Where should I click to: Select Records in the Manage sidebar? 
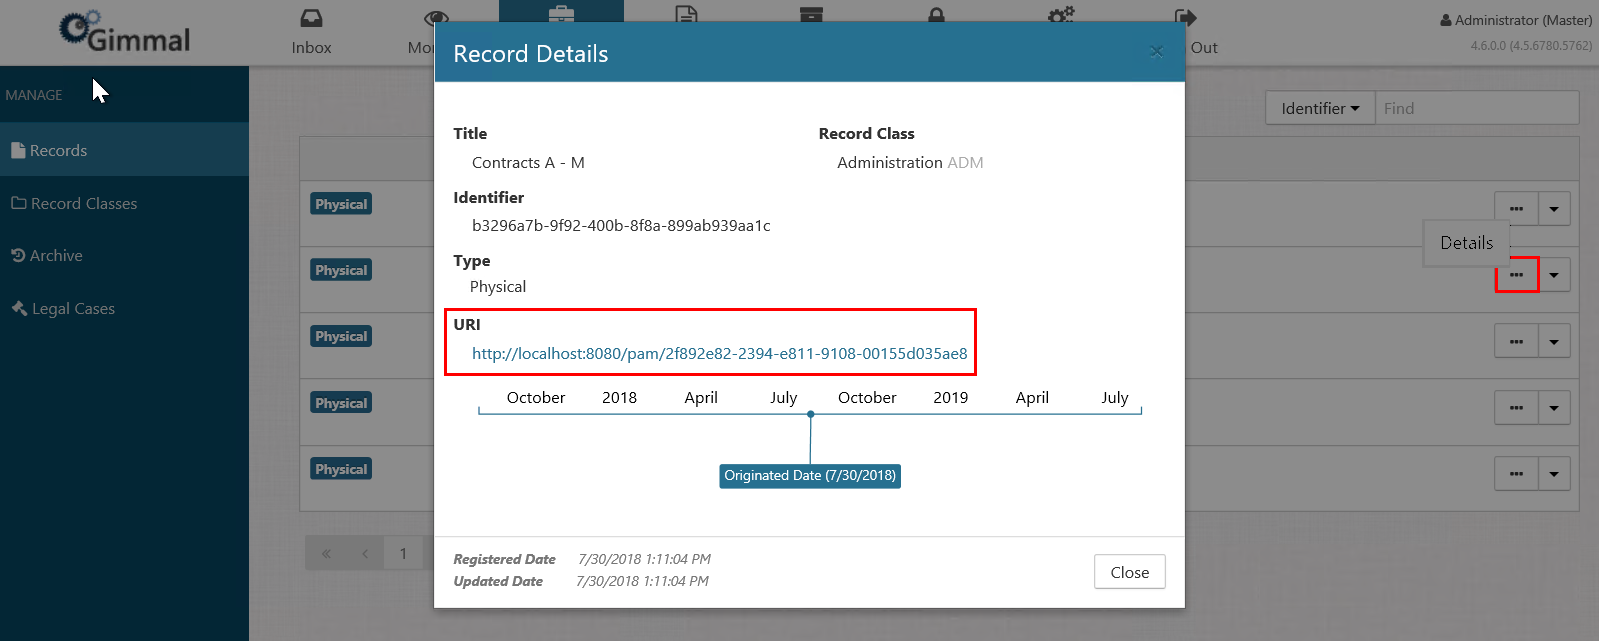[58, 151]
